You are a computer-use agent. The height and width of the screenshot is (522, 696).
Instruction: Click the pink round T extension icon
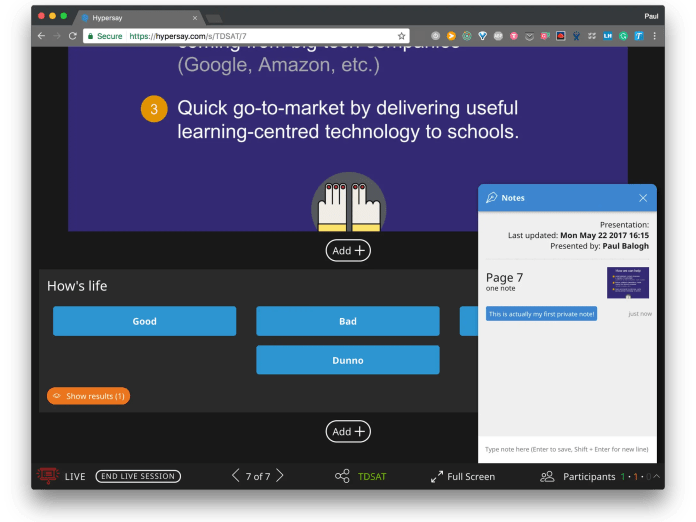point(514,36)
